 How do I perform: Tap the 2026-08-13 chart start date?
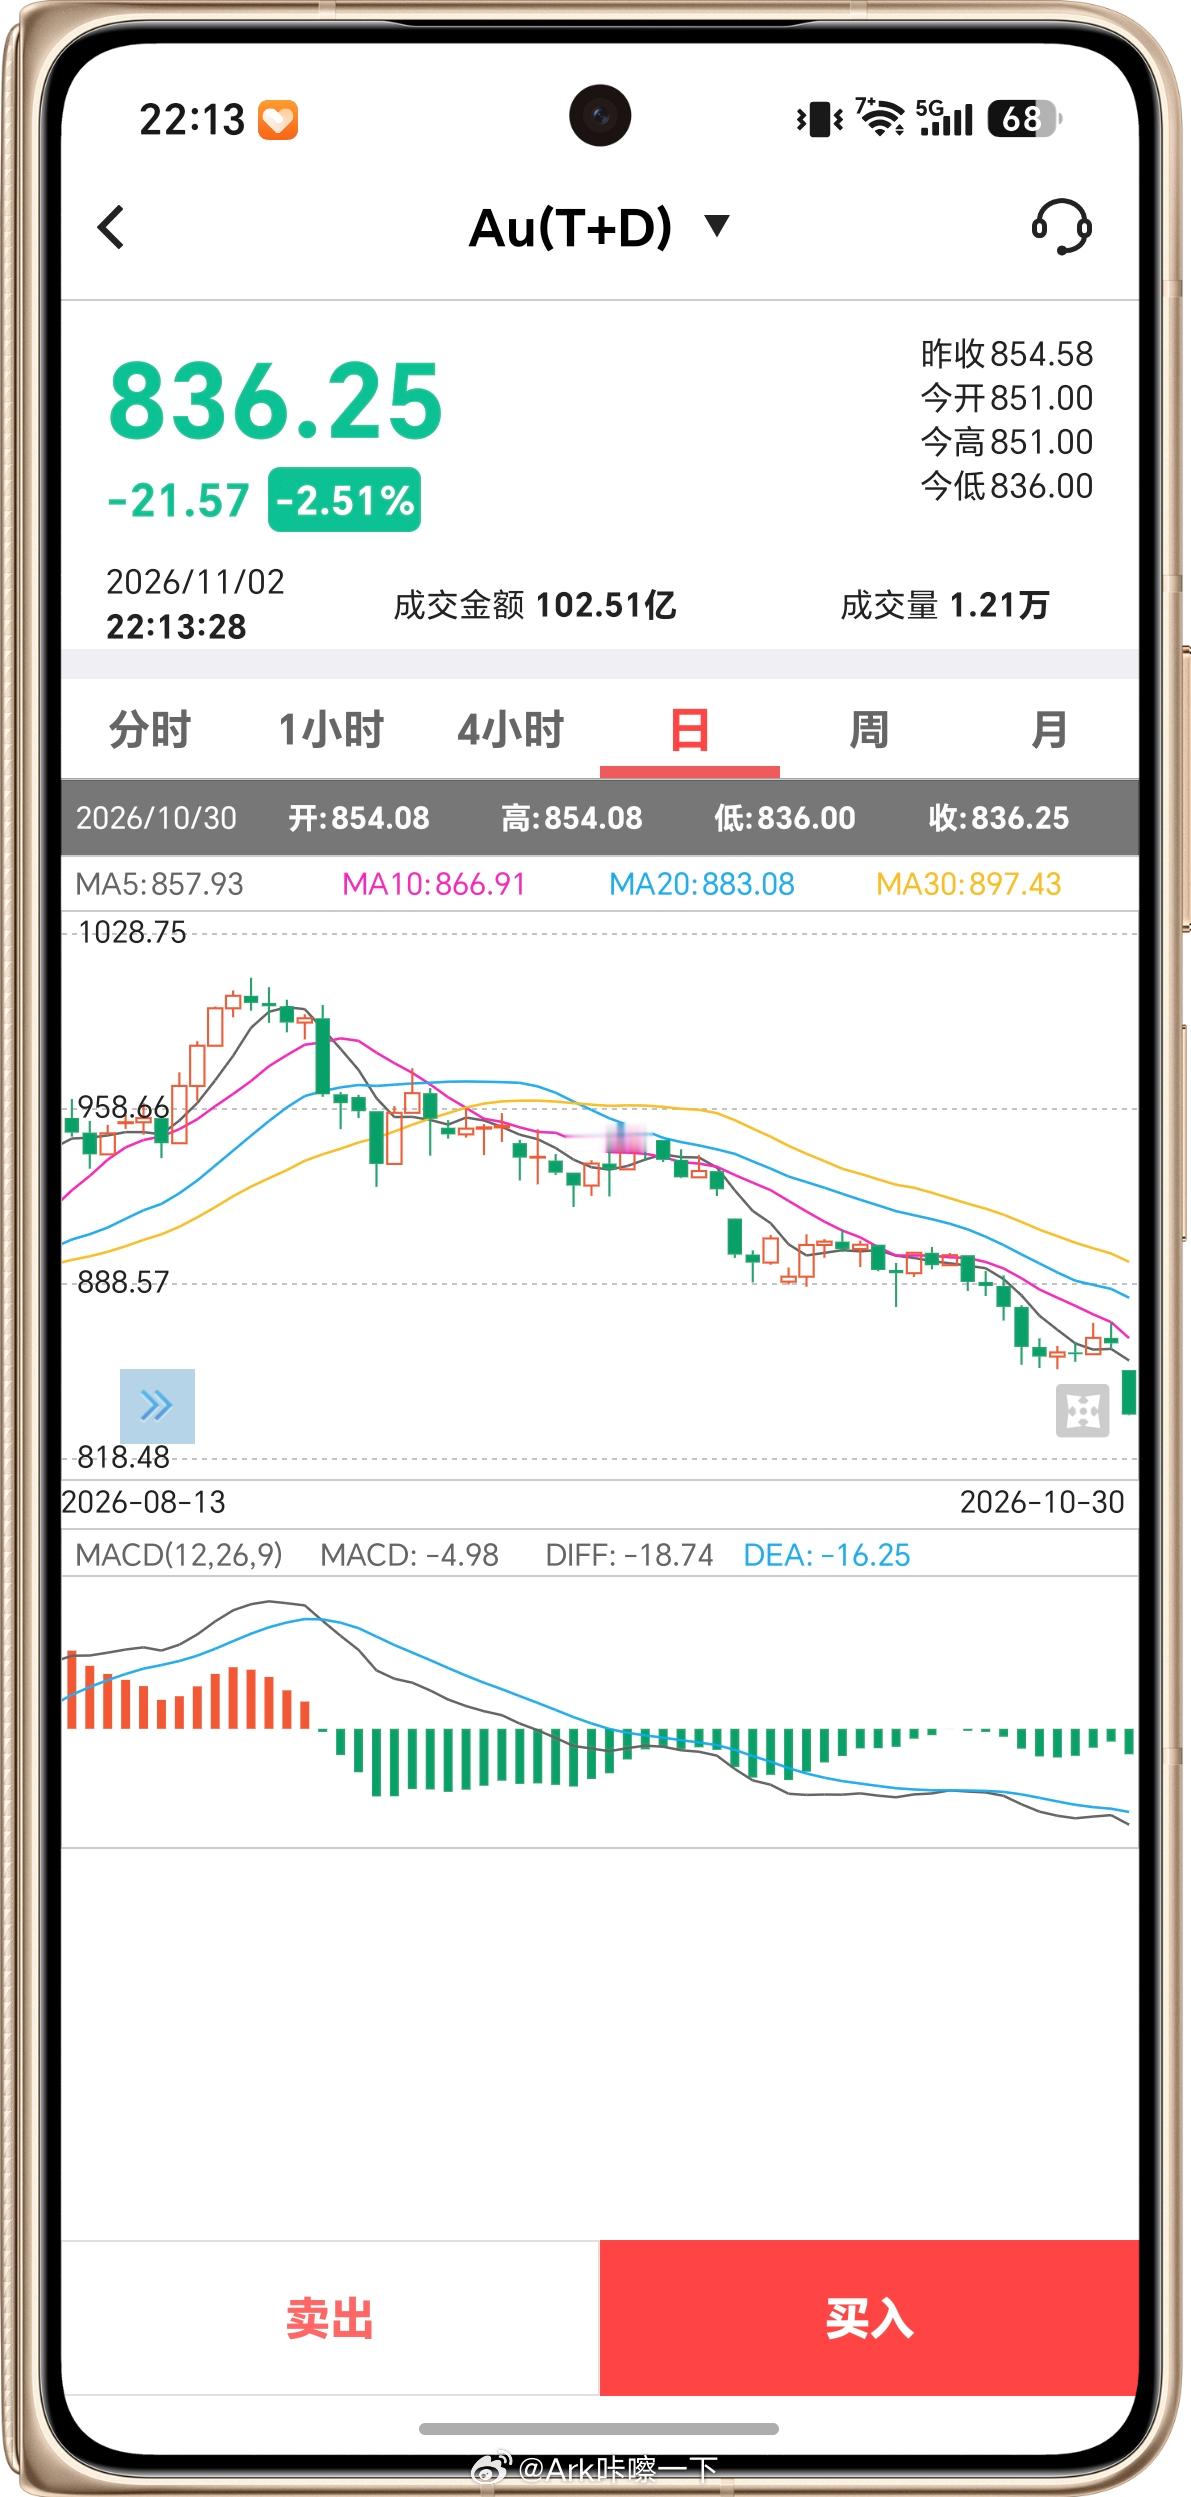pos(144,1502)
